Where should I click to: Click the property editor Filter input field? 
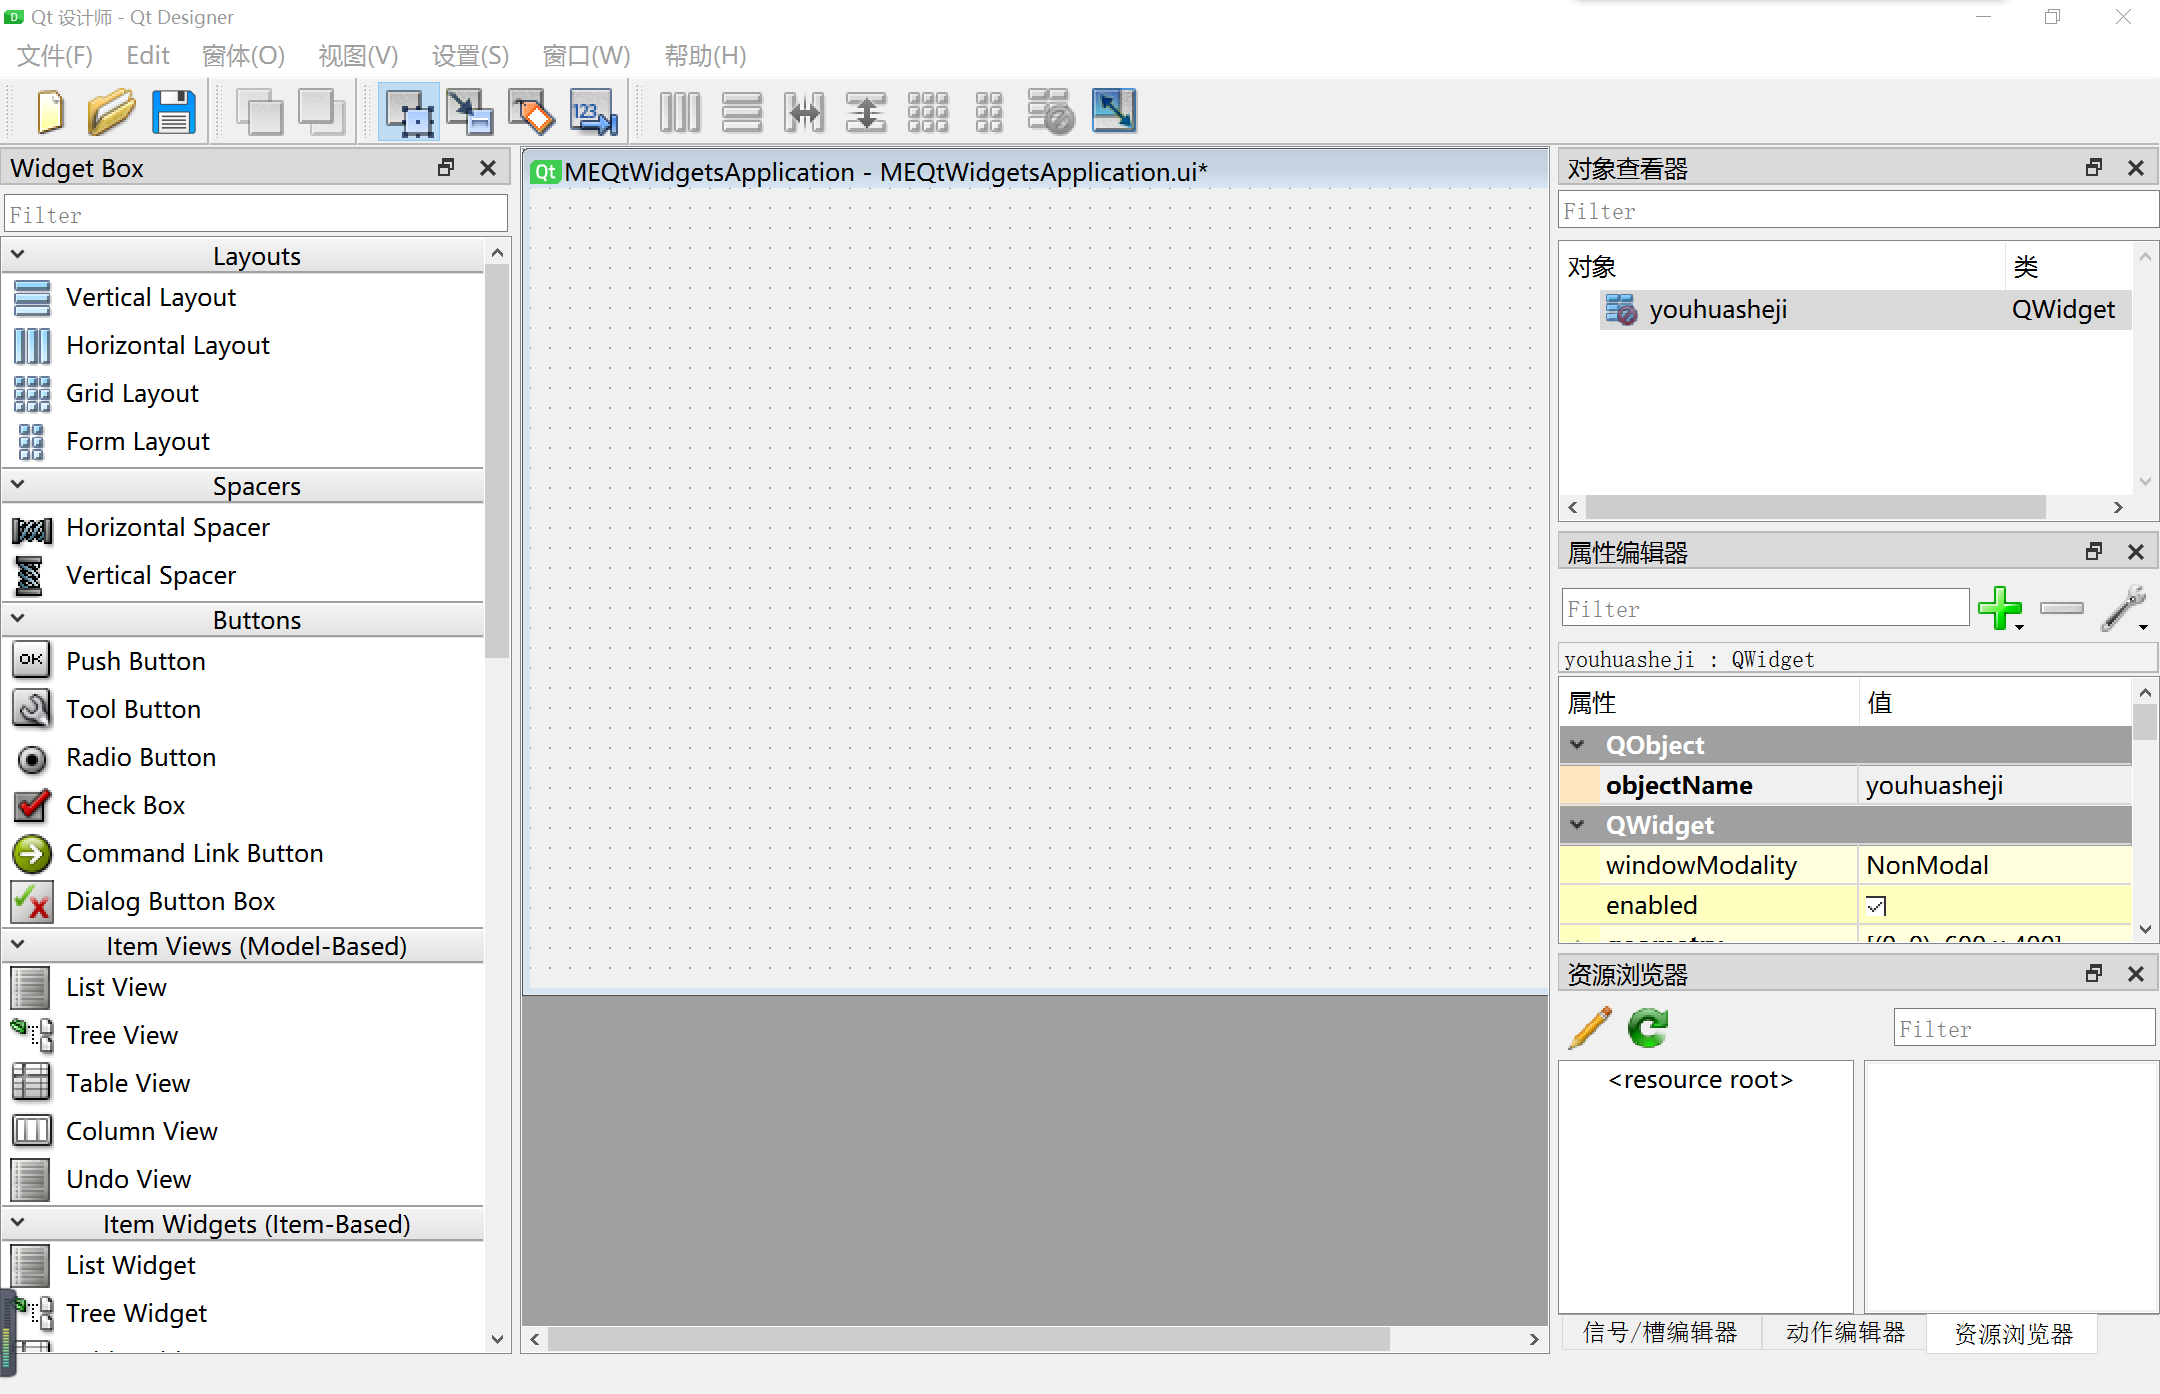point(1765,608)
